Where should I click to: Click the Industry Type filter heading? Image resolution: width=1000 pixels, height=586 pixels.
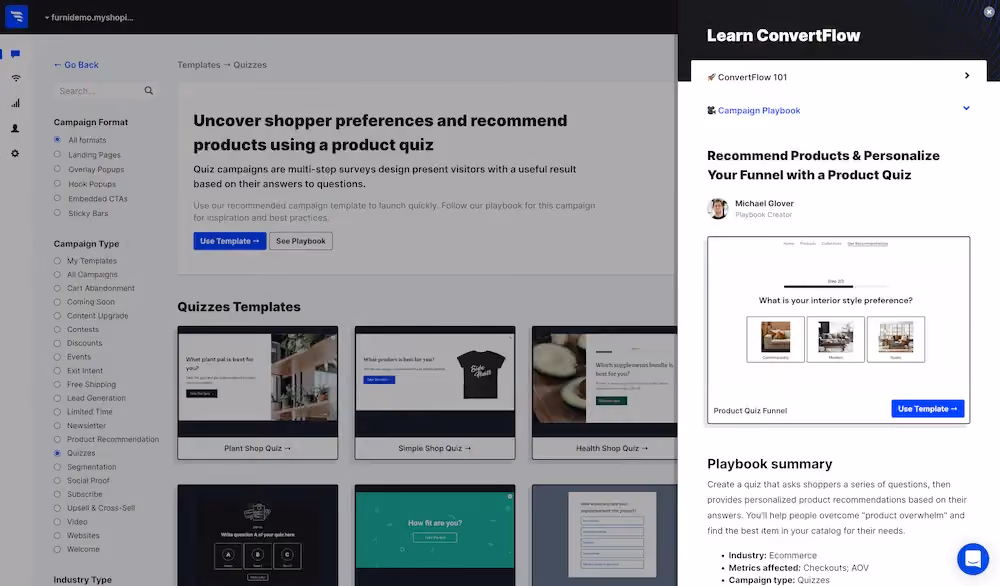tap(83, 580)
